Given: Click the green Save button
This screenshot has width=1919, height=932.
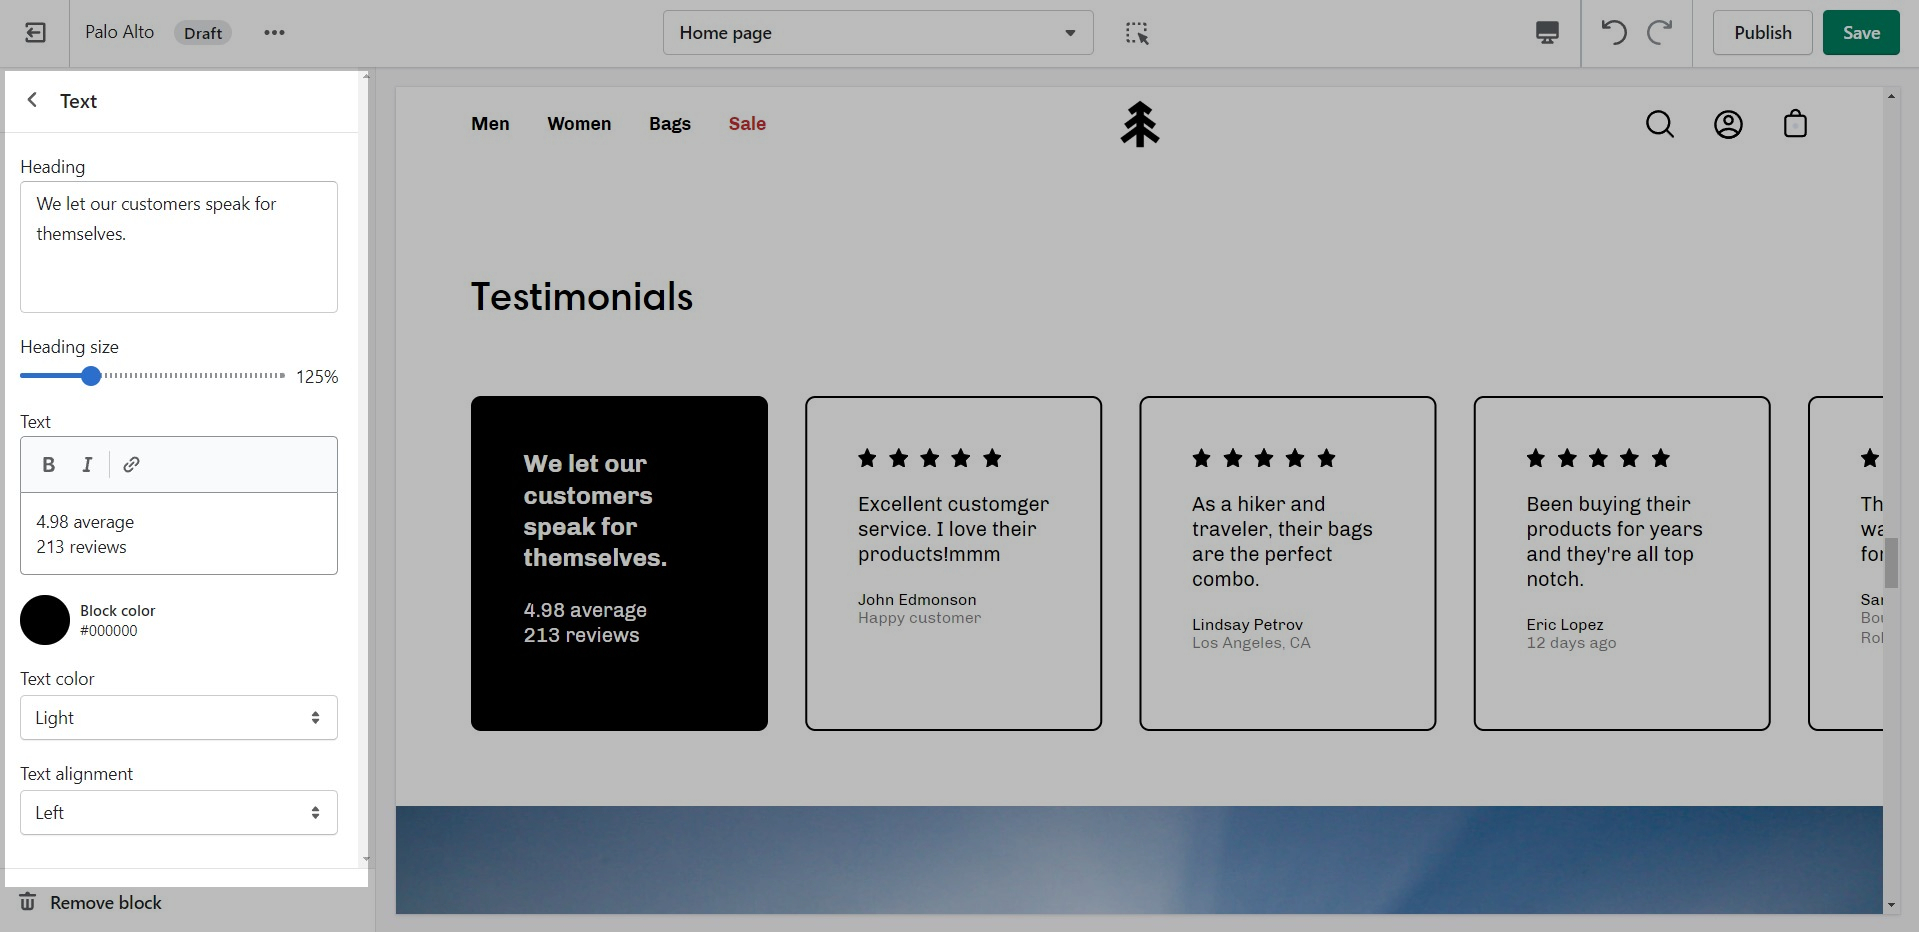Looking at the screenshot, I should 1860,33.
